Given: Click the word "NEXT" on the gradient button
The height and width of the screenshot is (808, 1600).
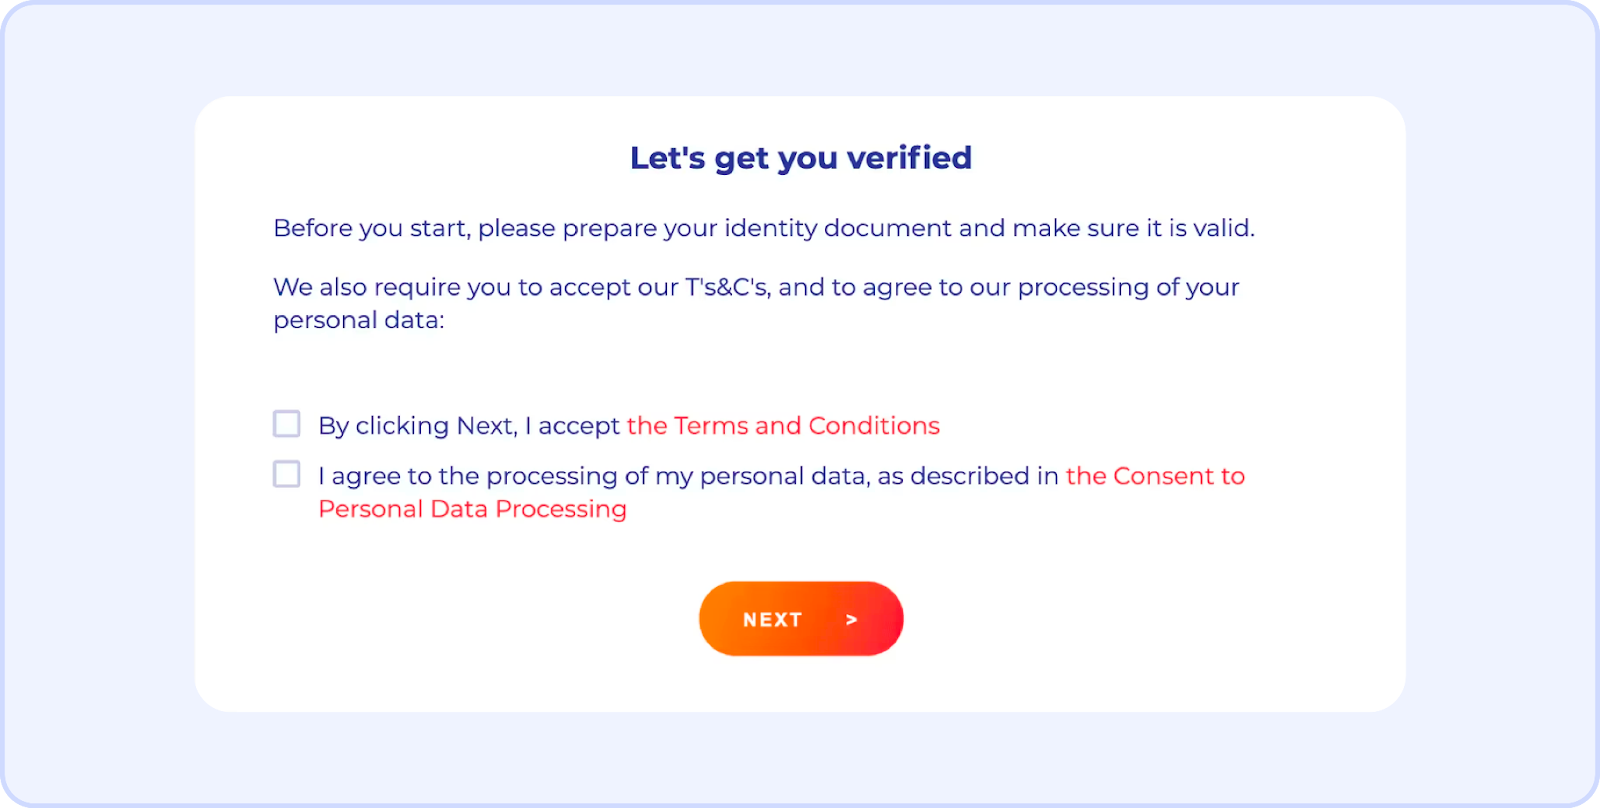Looking at the screenshot, I should click(x=772, y=620).
